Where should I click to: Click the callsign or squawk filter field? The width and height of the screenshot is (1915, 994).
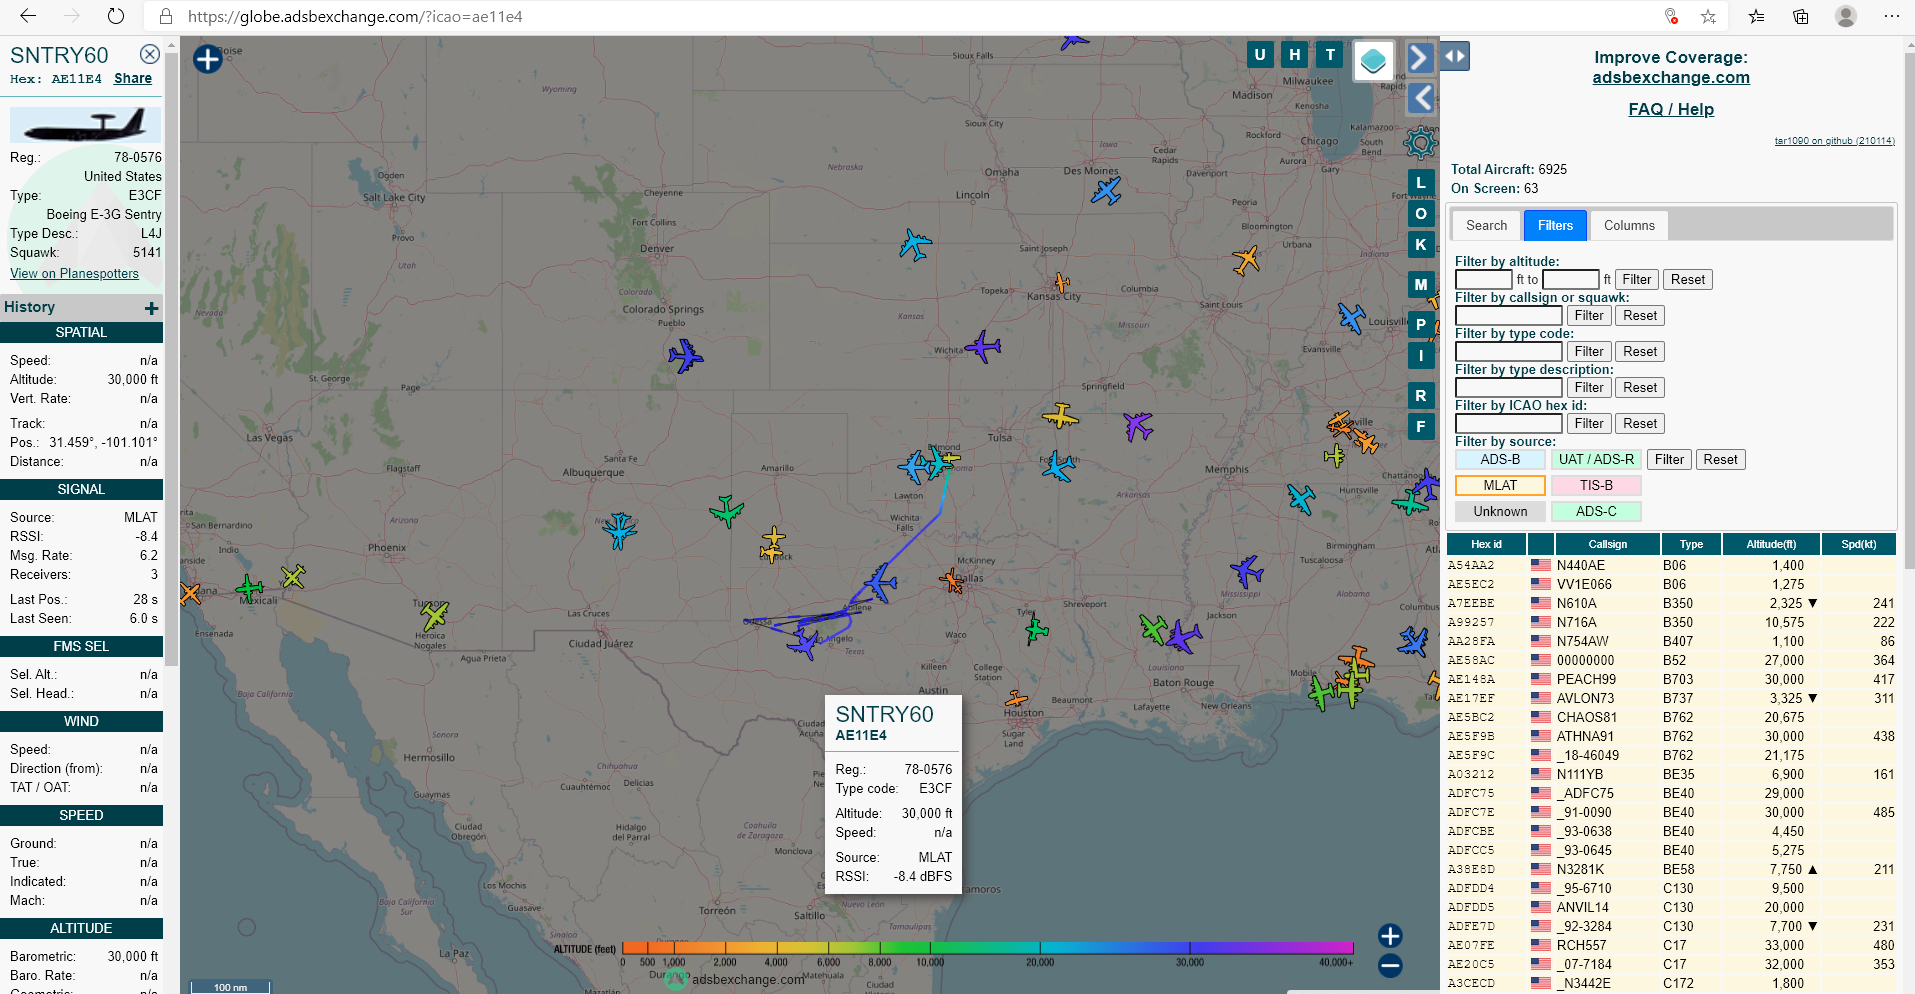[x=1508, y=316]
